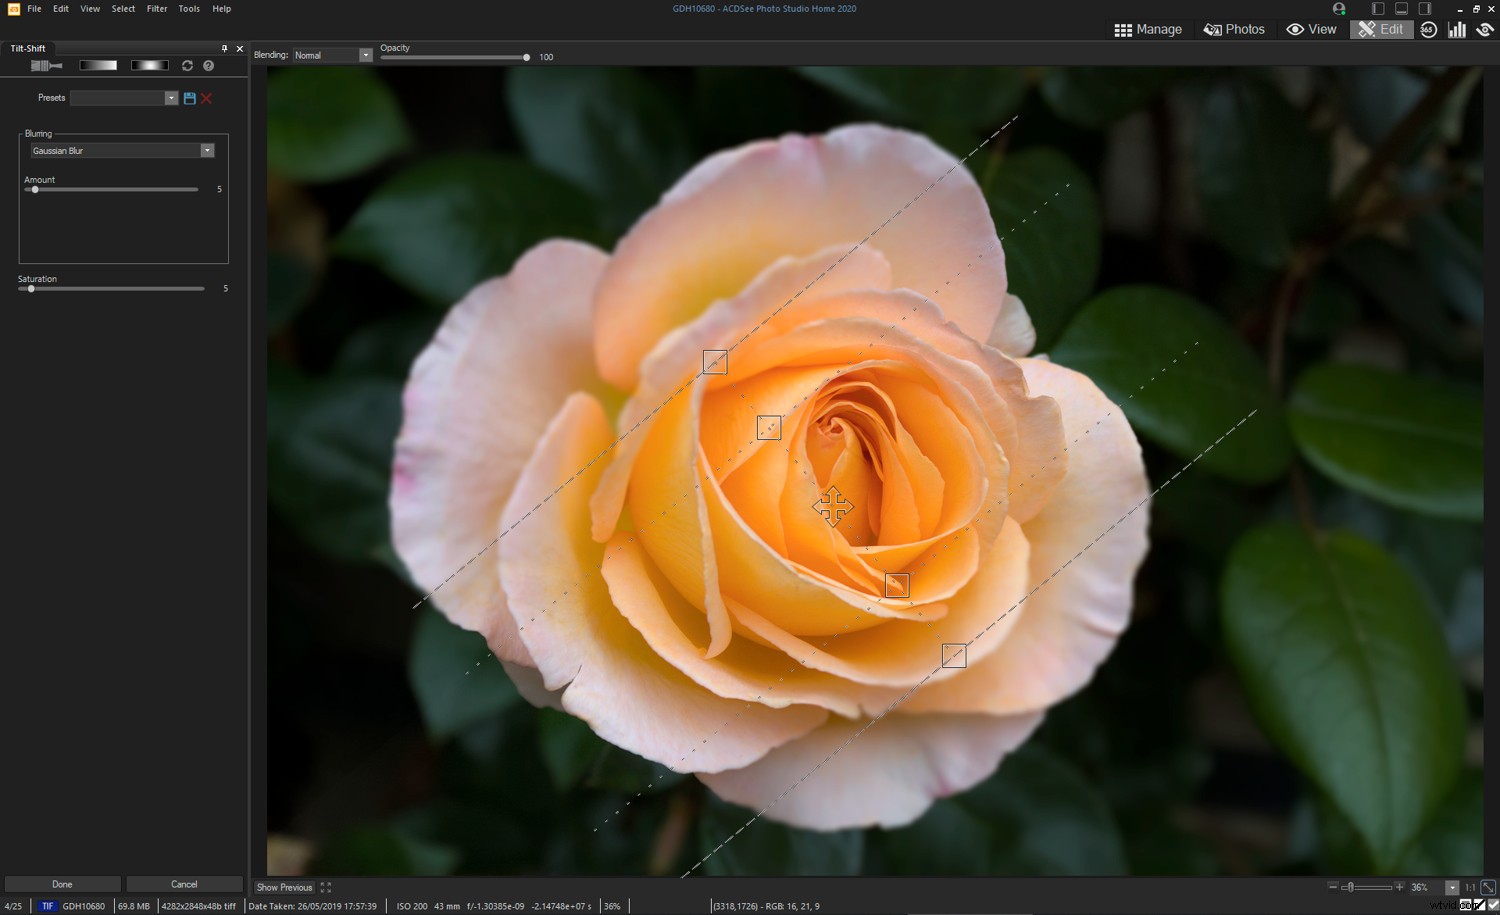
Task: Open Tilt-Shift help via the question mark icon
Action: 208,65
